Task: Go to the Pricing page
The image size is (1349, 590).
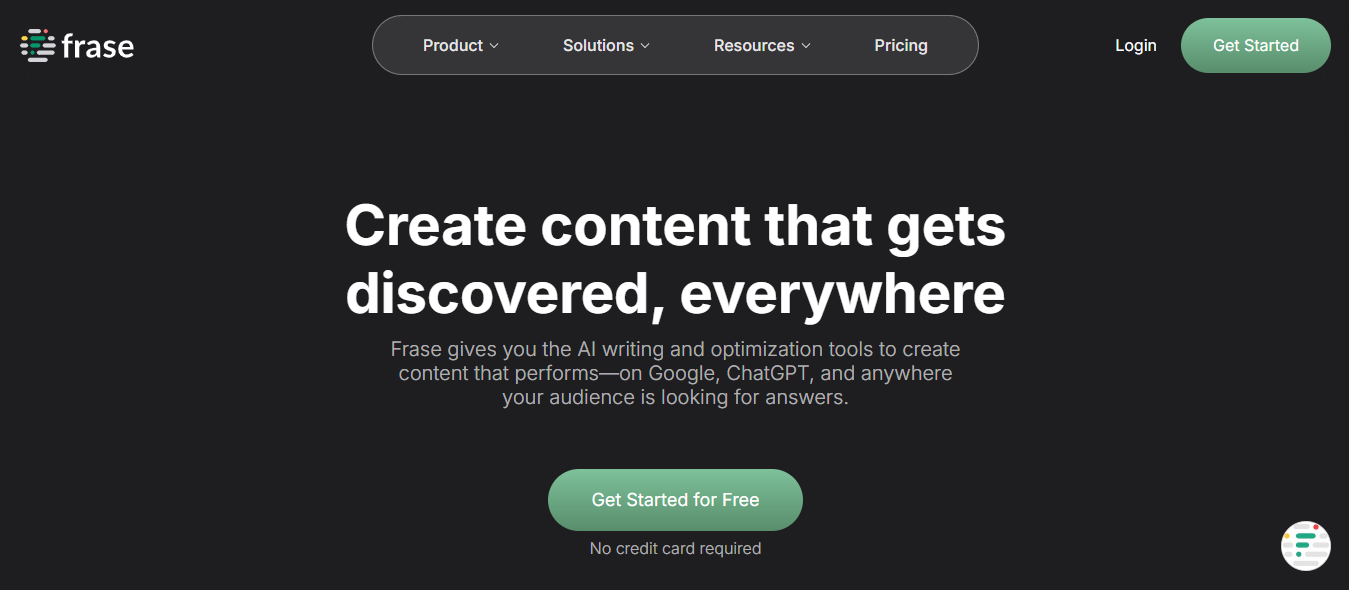Action: [901, 46]
